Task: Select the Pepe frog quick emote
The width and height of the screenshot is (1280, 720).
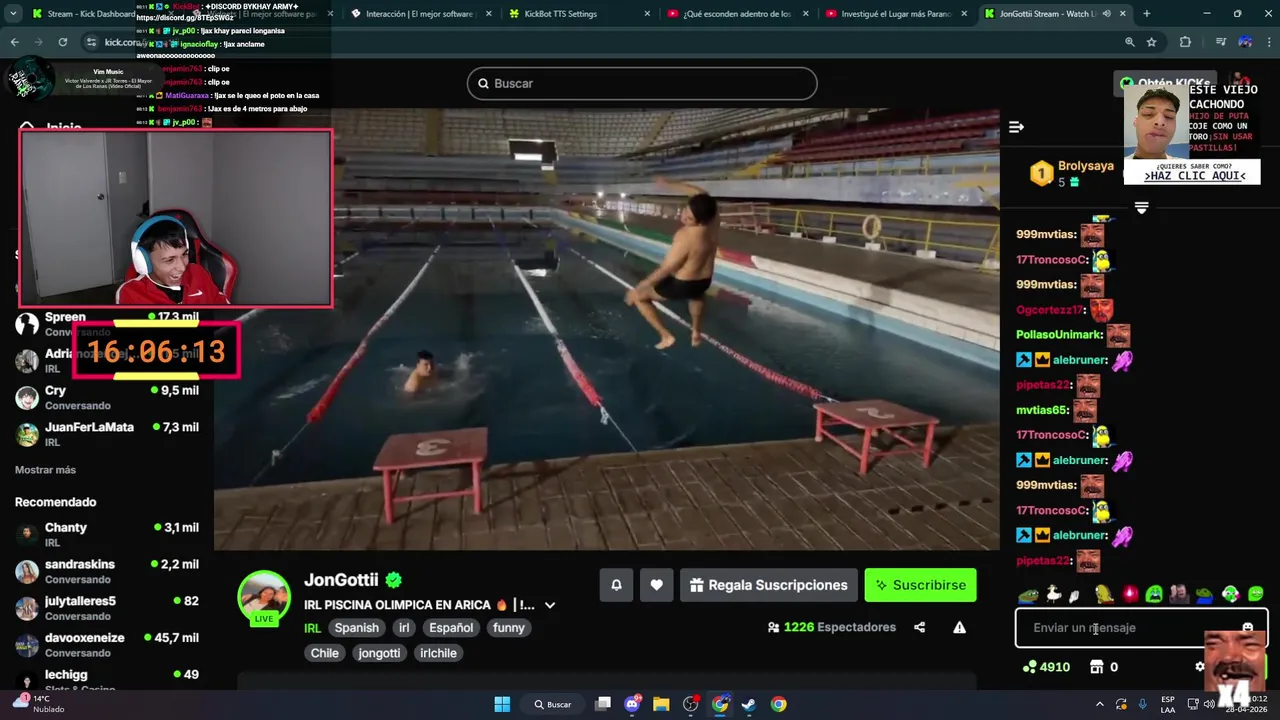Action: pyautogui.click(x=1028, y=594)
